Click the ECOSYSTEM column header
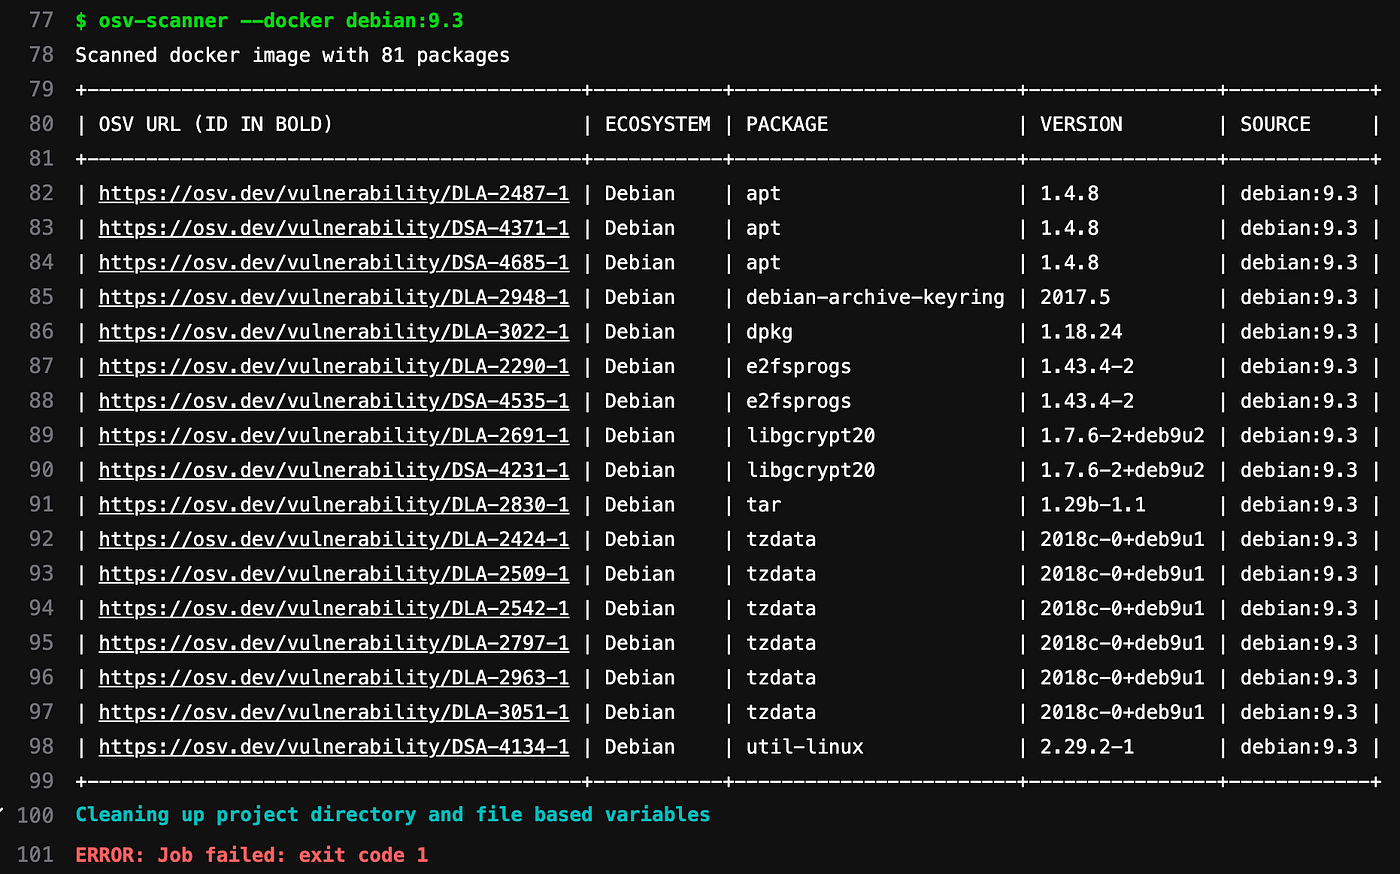 click(x=658, y=124)
